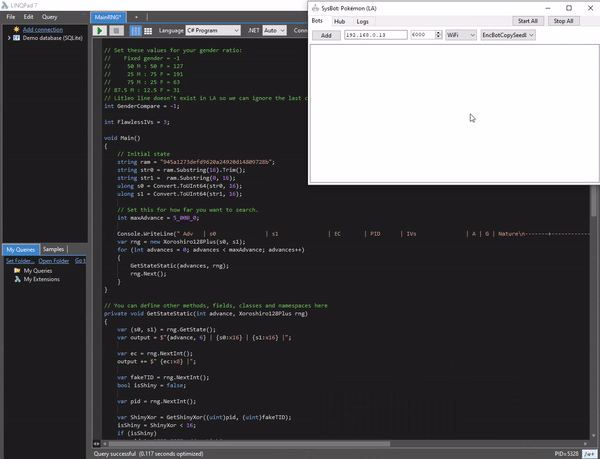The height and width of the screenshot is (459, 600).
Task: Expand the Demo database tree node
Action: [9, 38]
